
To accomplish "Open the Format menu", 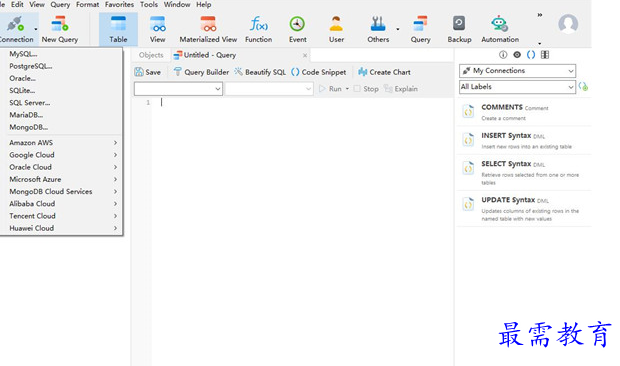I will pyautogui.click(x=87, y=4).
